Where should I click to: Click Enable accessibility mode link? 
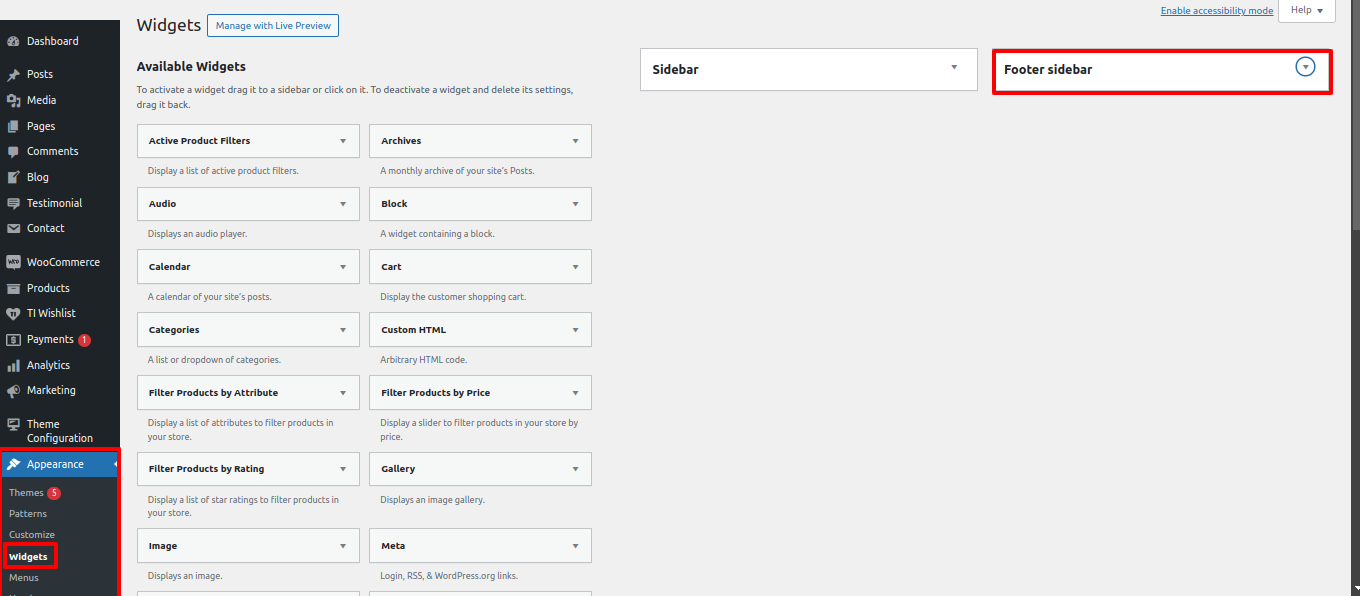coord(1216,11)
